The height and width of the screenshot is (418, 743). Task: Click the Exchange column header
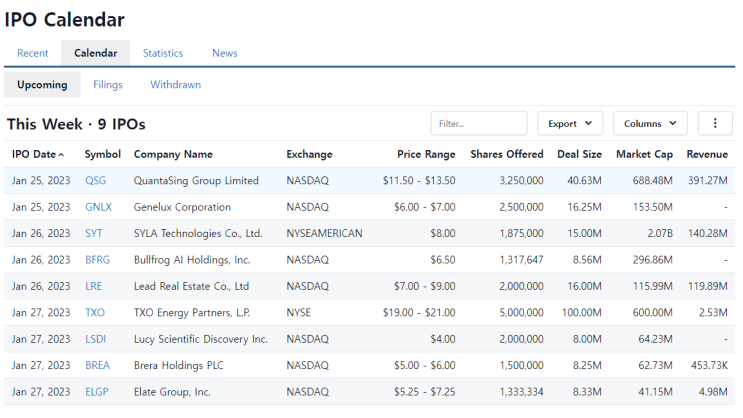[x=309, y=154]
